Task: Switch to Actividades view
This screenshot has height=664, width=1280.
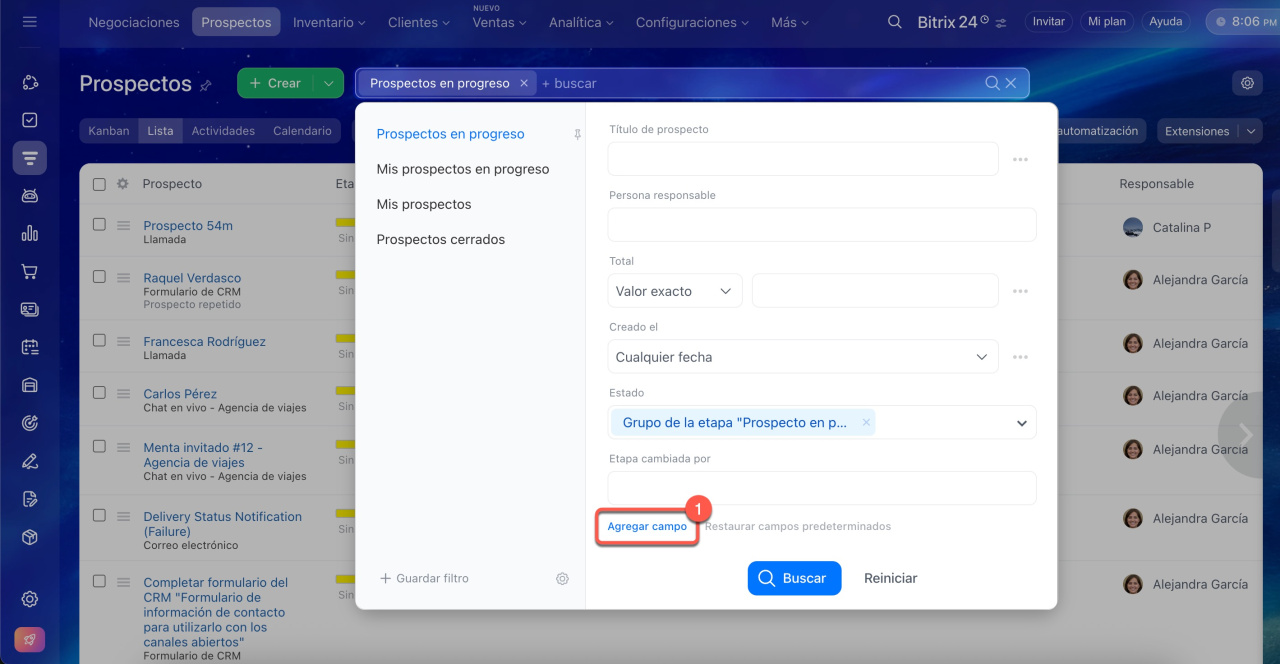Action: pos(223,131)
